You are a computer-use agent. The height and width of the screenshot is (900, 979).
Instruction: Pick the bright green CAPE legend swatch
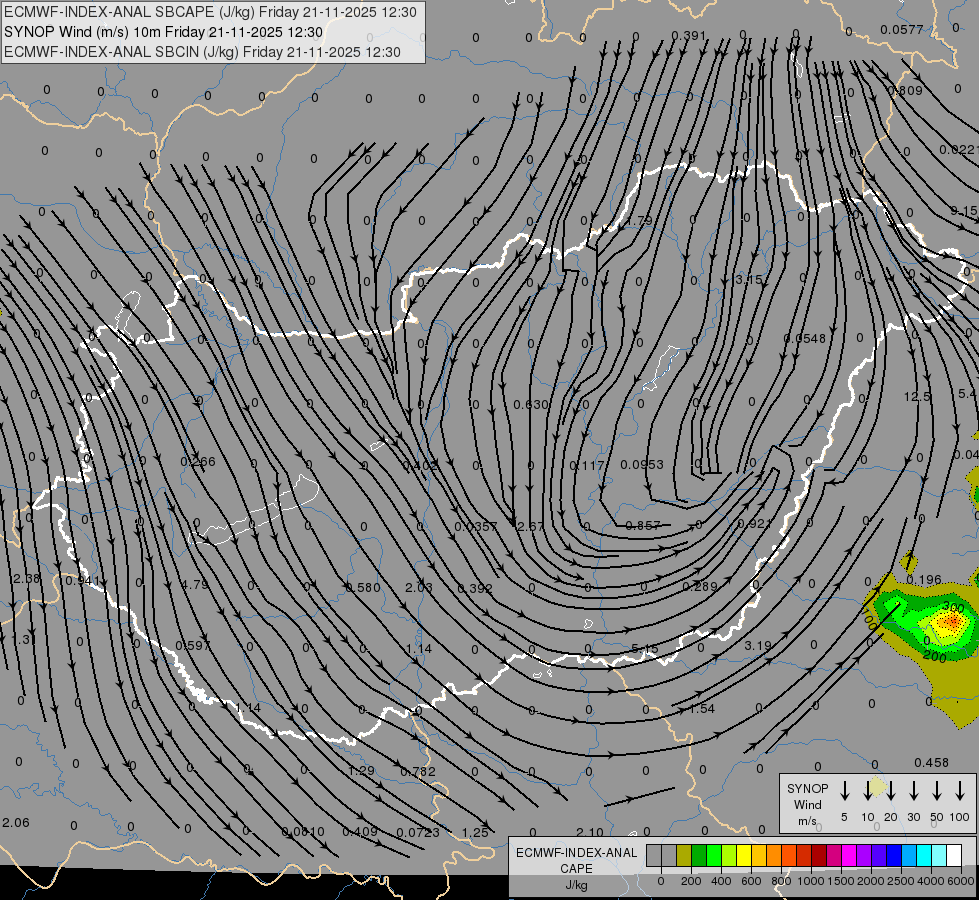[x=714, y=856]
